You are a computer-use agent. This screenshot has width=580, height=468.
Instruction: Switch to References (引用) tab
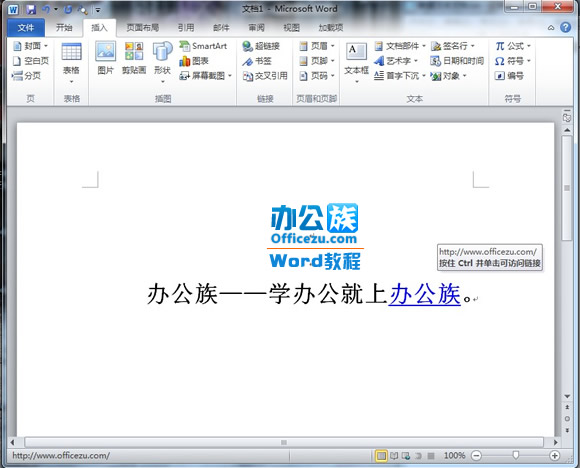point(186,27)
